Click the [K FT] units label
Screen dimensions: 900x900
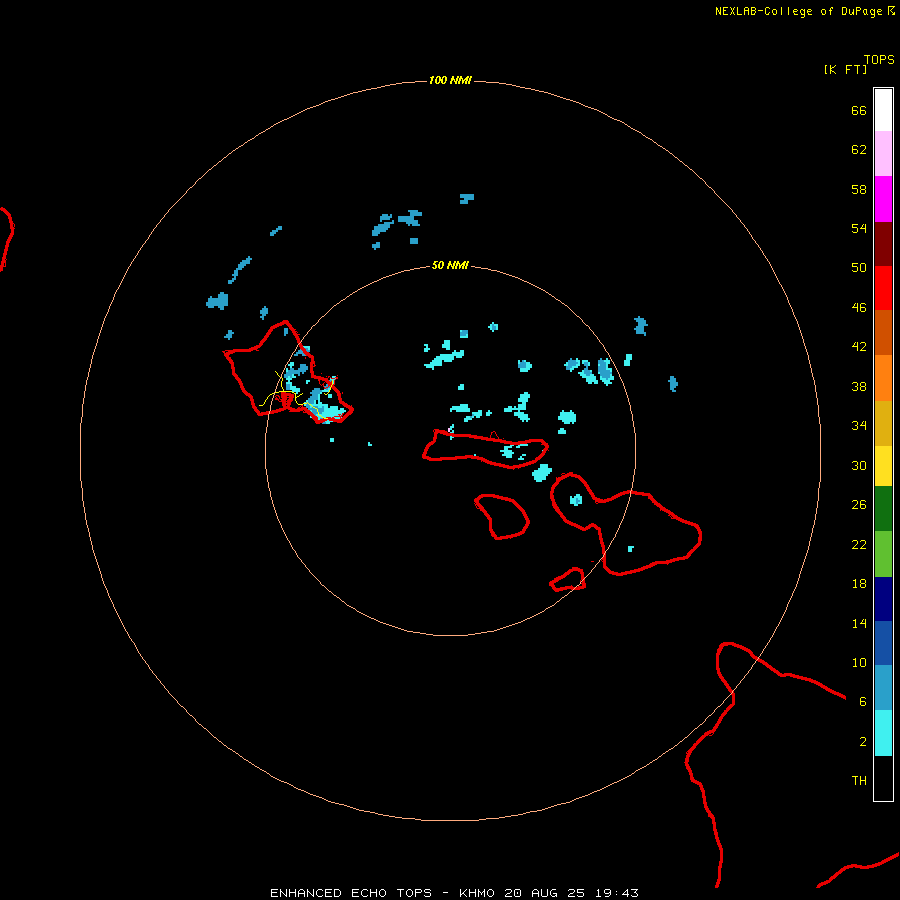(845, 69)
